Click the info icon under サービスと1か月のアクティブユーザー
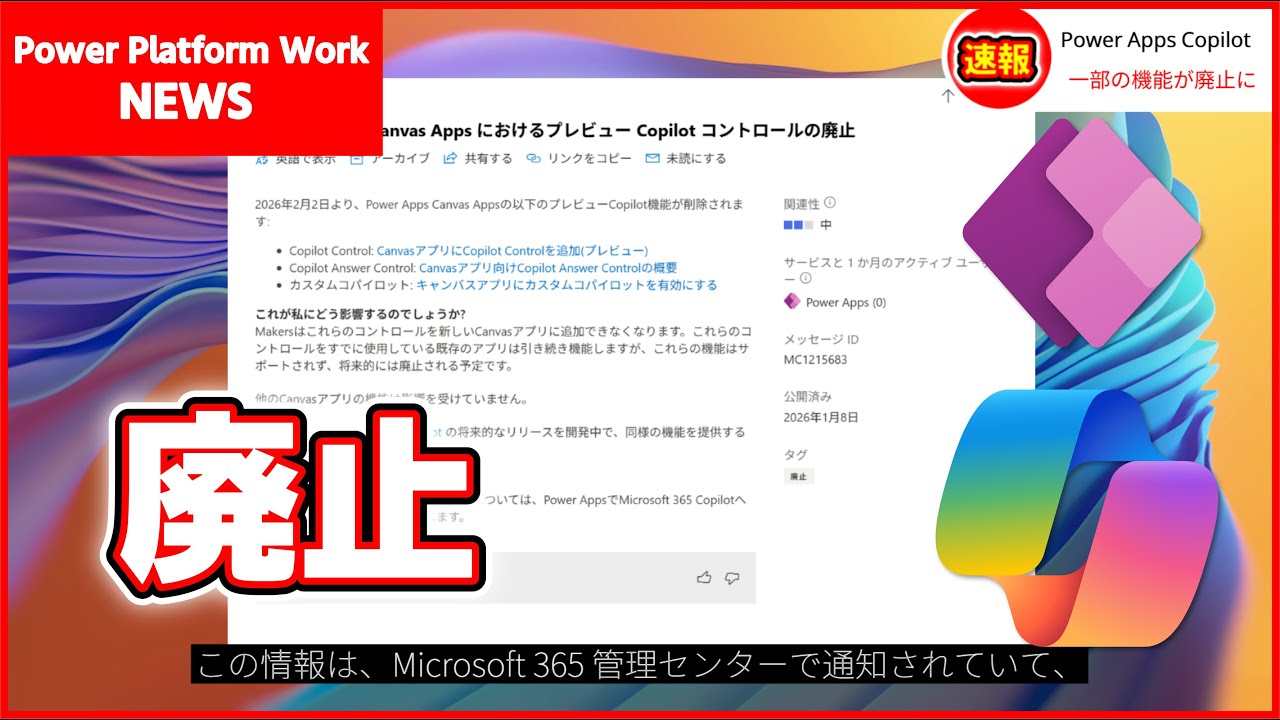 (805, 279)
